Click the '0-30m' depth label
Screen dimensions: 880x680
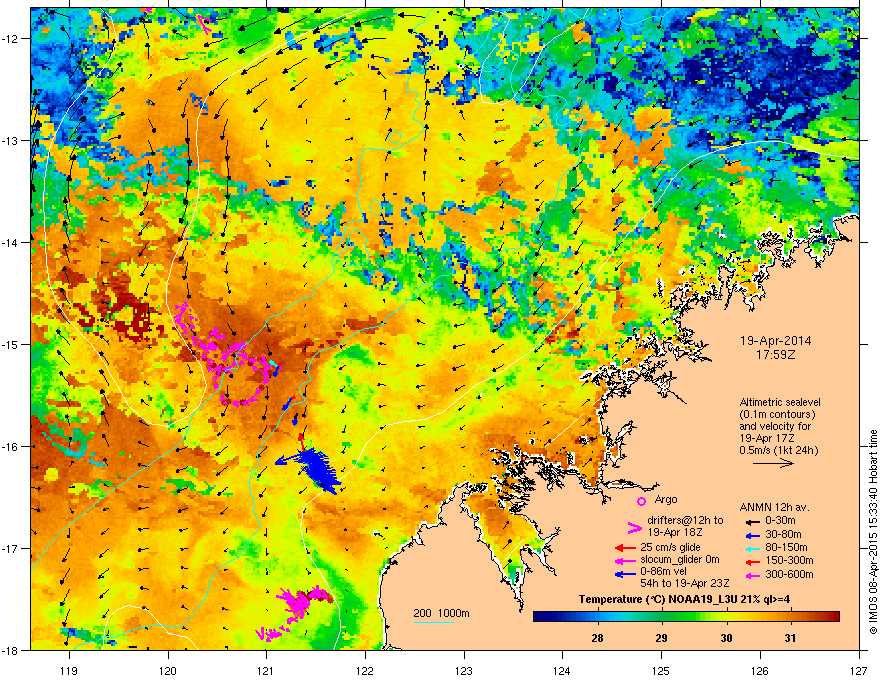pyautogui.click(x=780, y=521)
